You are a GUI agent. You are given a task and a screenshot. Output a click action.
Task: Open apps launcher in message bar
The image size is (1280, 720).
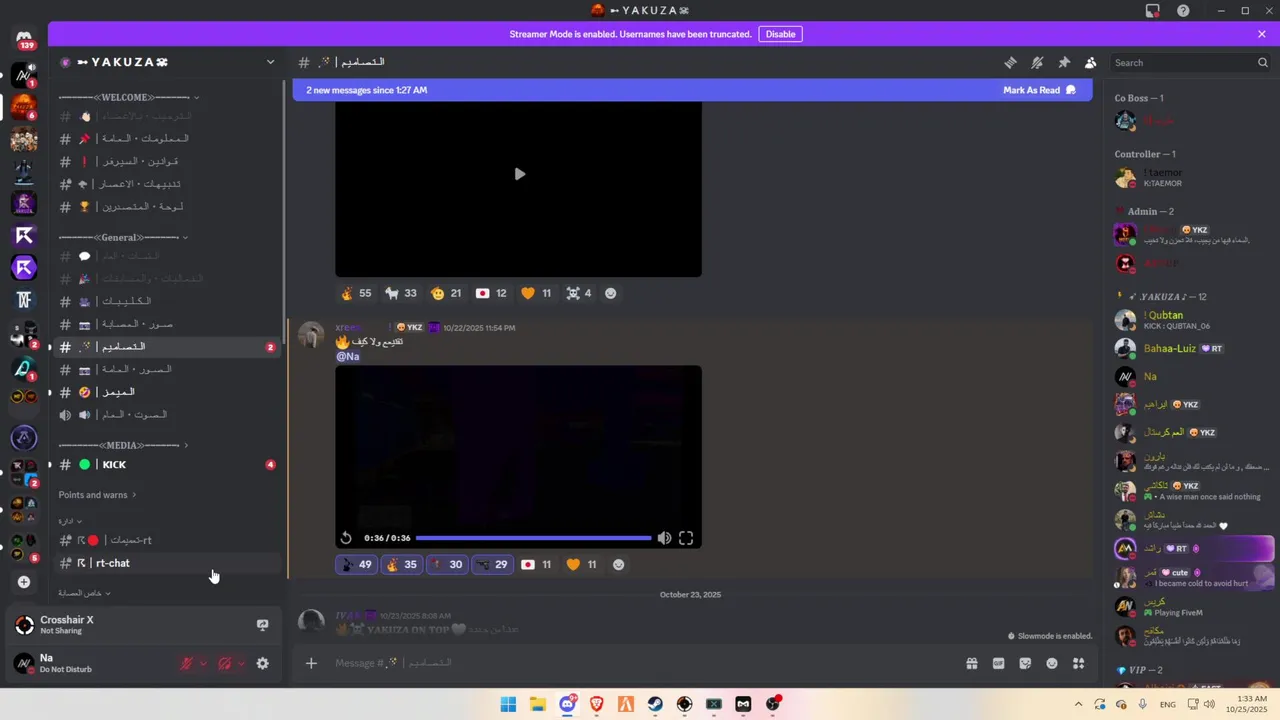click(1078, 663)
